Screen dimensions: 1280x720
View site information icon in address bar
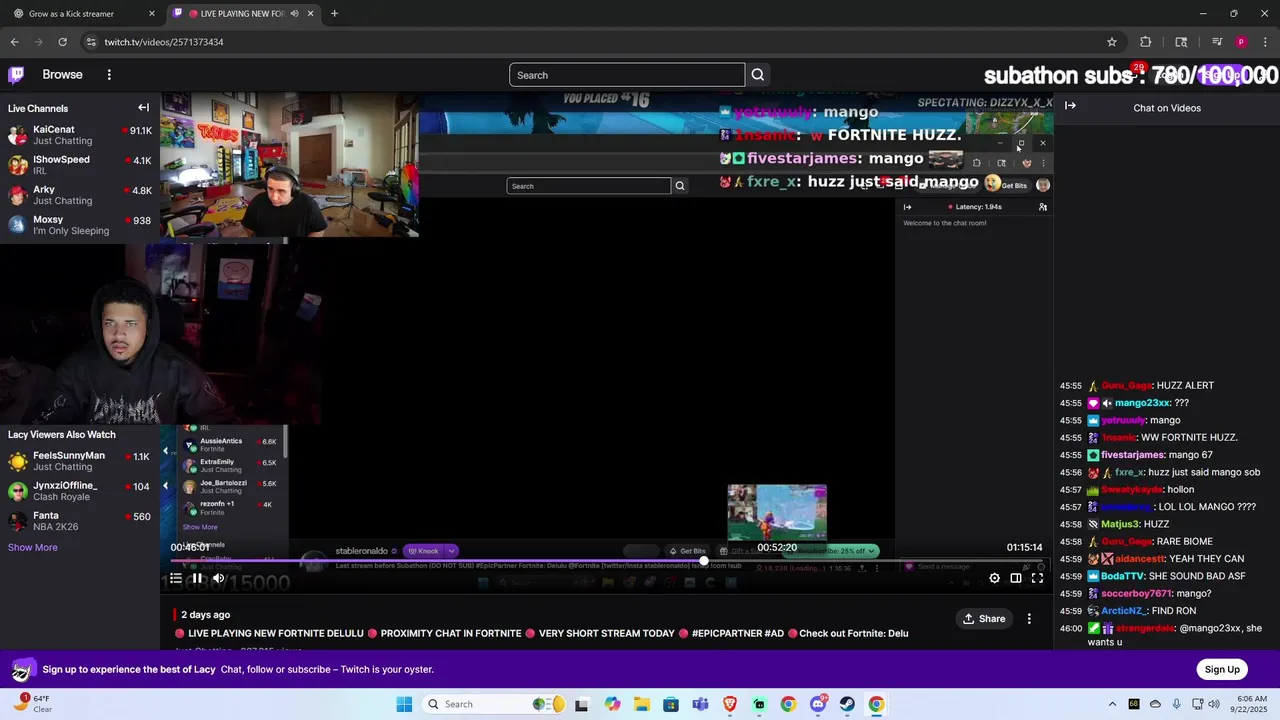pyautogui.click(x=91, y=42)
